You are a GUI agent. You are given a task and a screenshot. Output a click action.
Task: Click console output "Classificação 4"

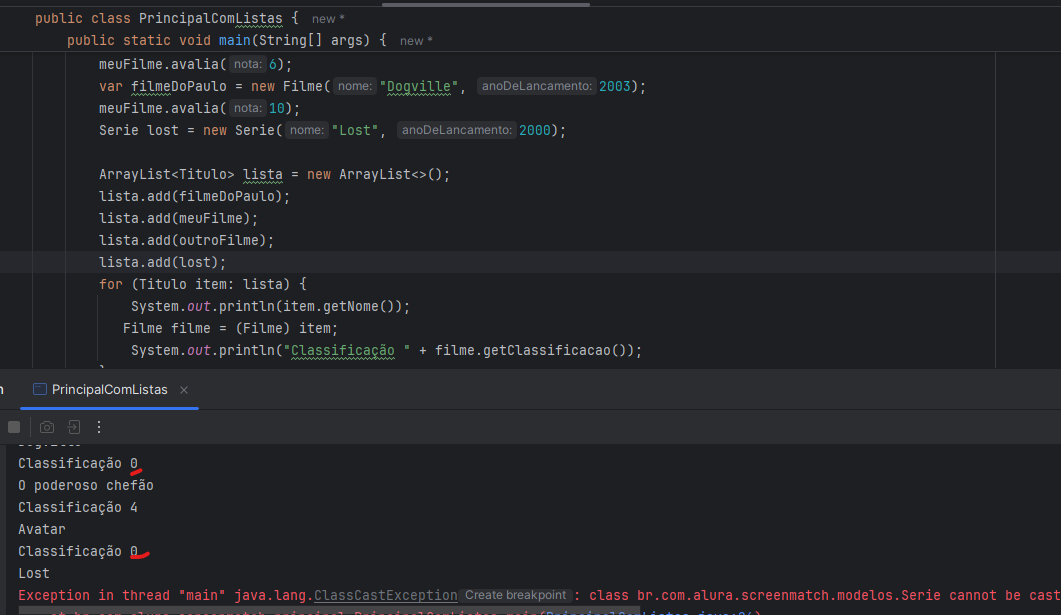point(78,507)
